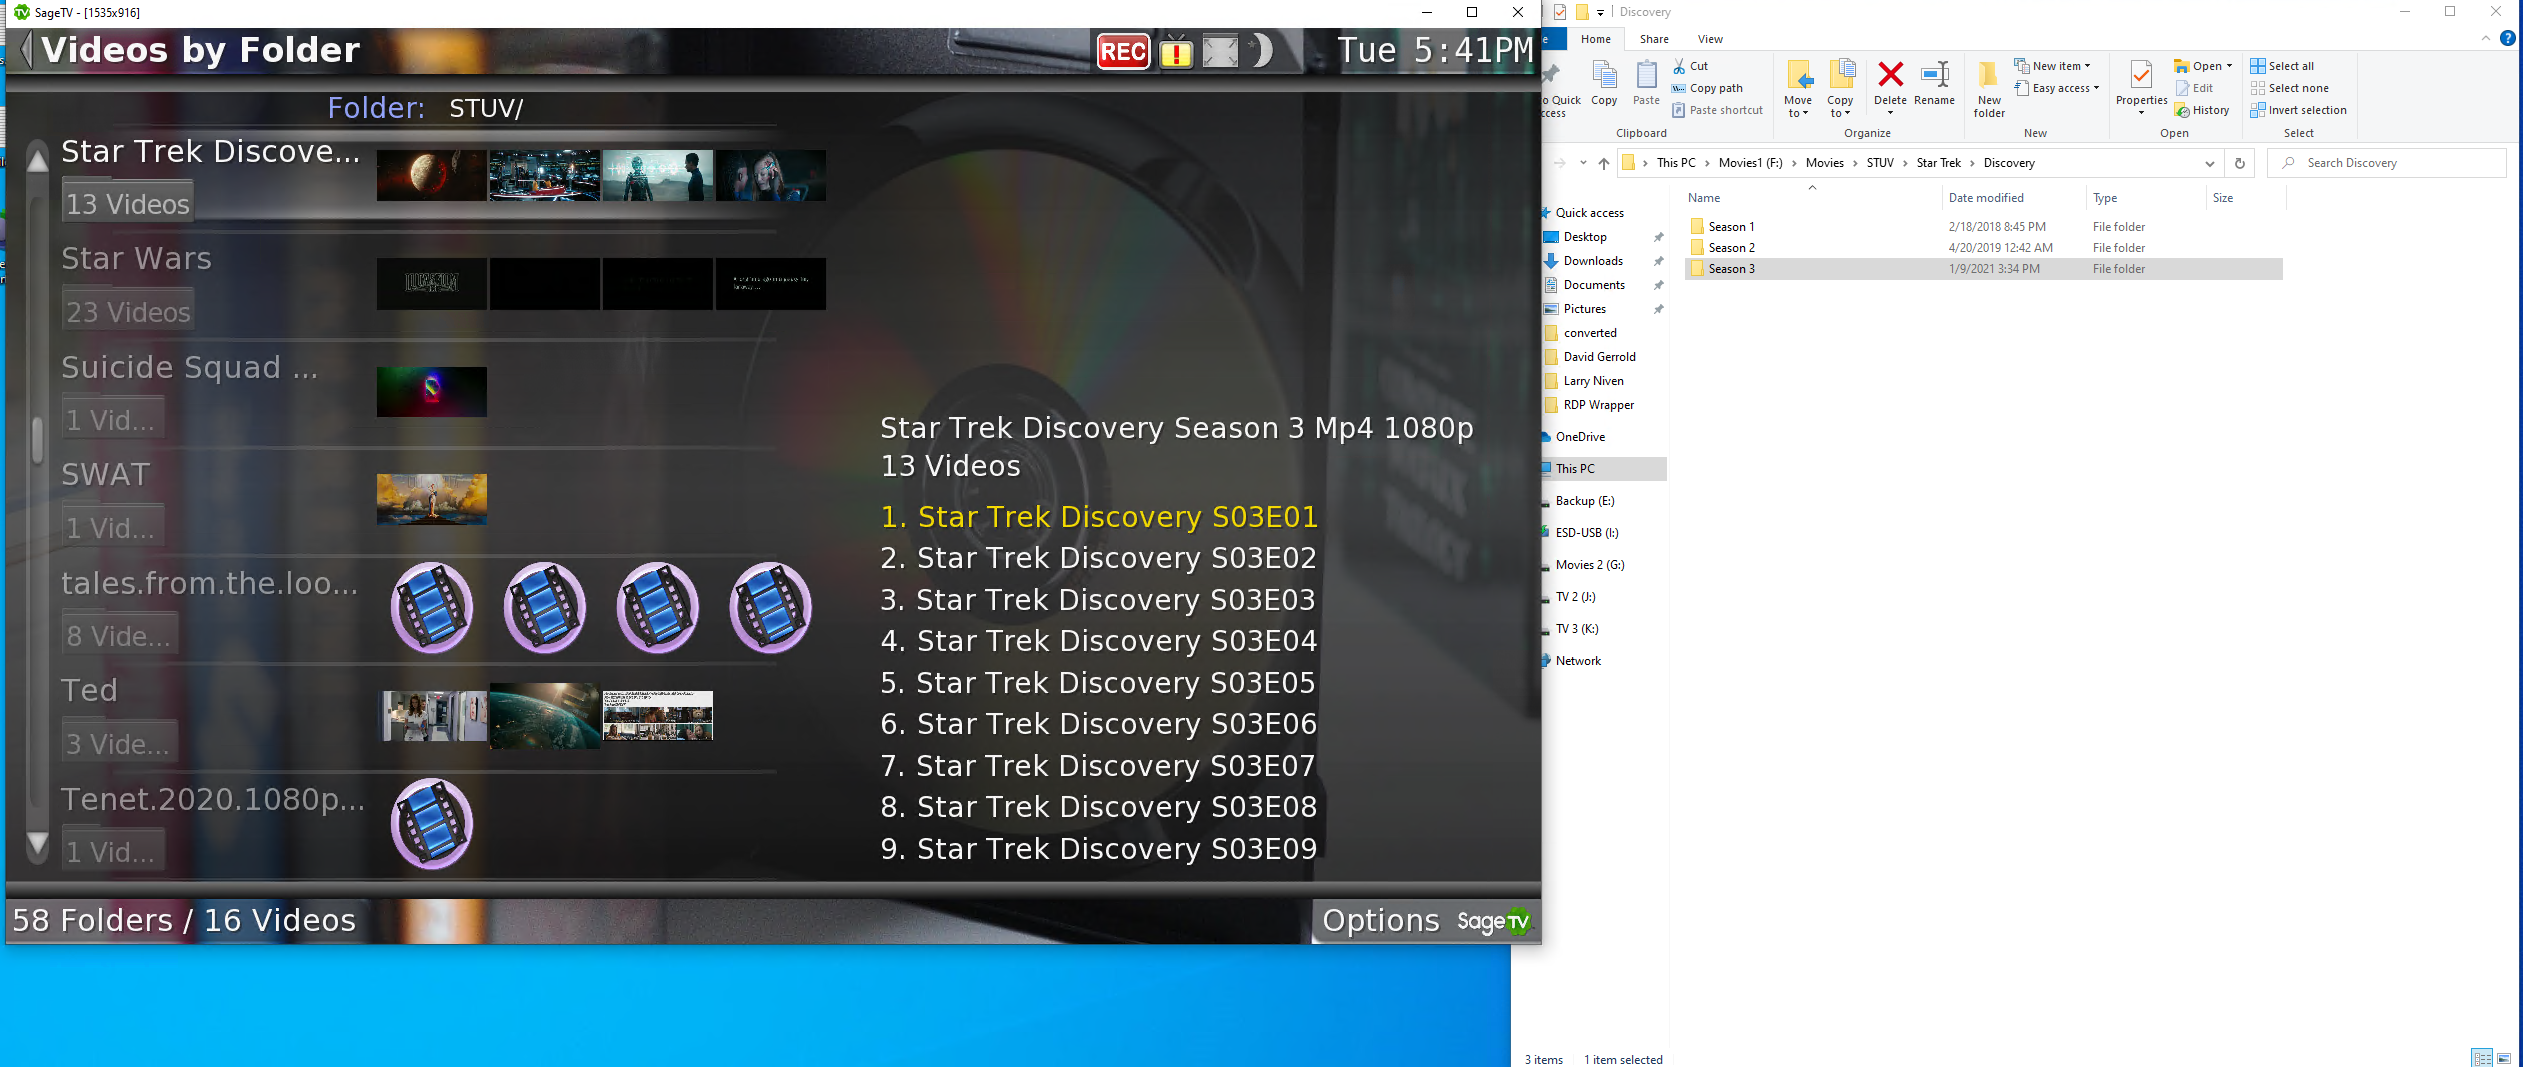Expand the New item dropdown
Viewport: 2523px width, 1067px height.
[2052, 66]
